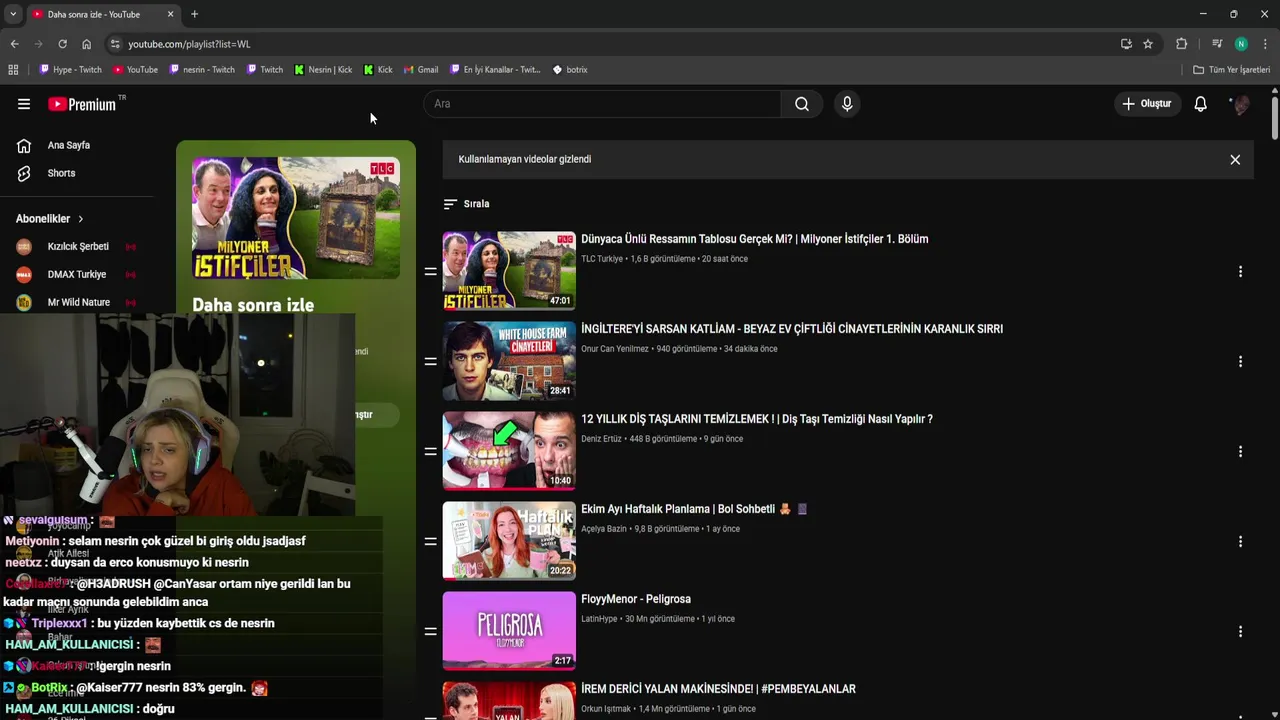
Task: Open Onur Can Yenilmez channel link
Action: (615, 349)
